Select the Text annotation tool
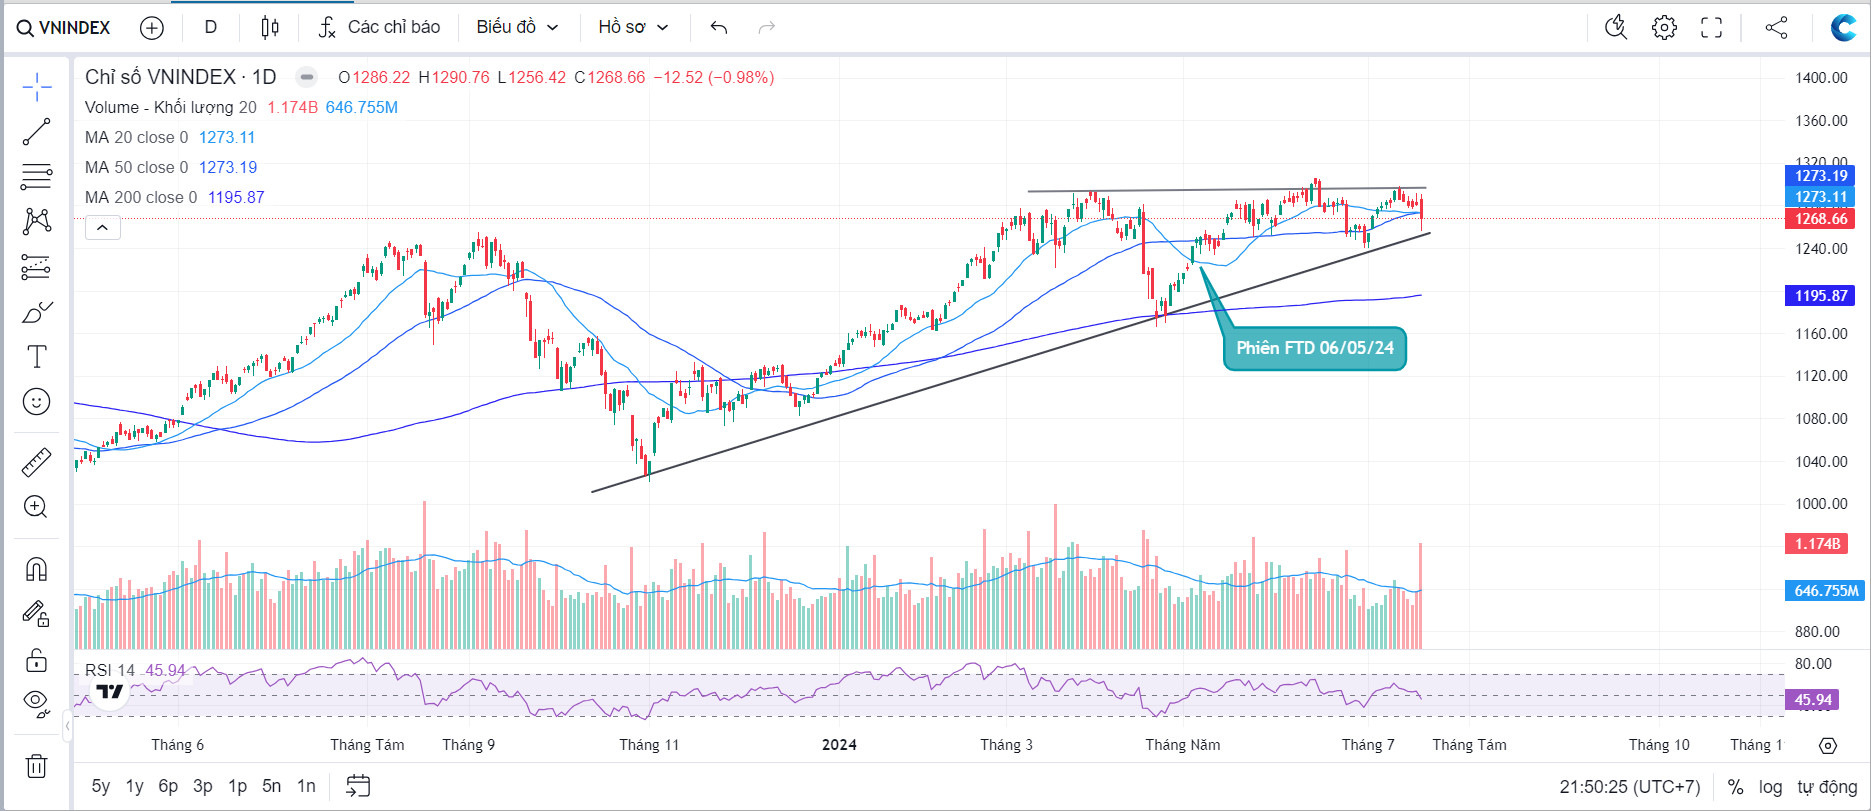The width and height of the screenshot is (1871, 811). [37, 357]
